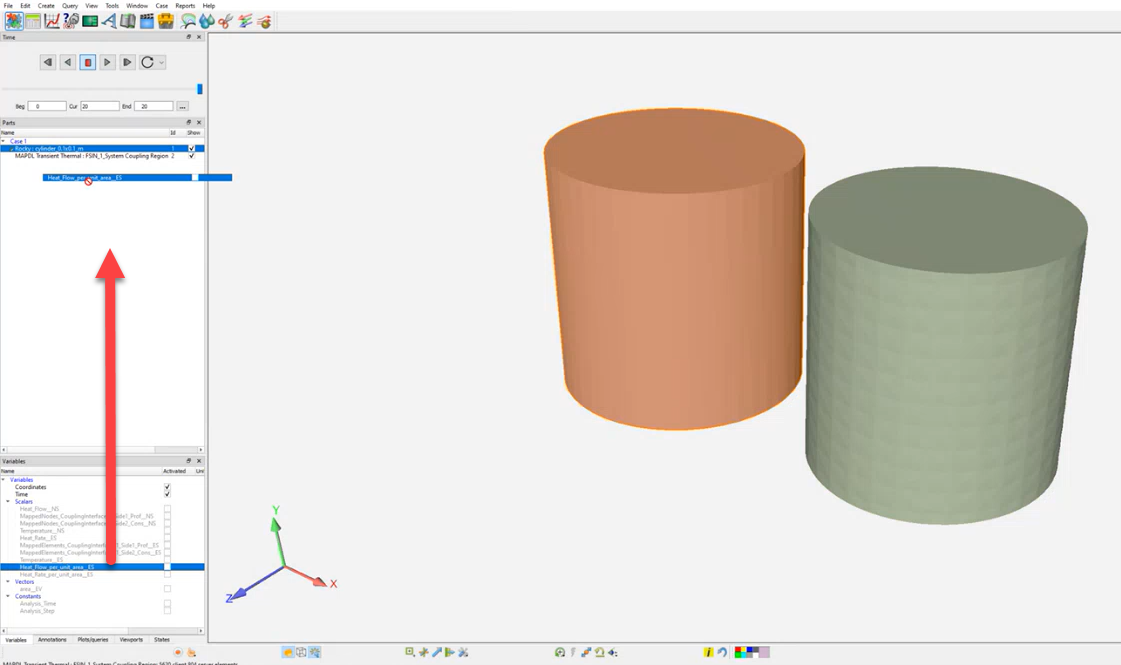
Task: Uncheck the Coordinates activated checkbox
Action: [167, 487]
